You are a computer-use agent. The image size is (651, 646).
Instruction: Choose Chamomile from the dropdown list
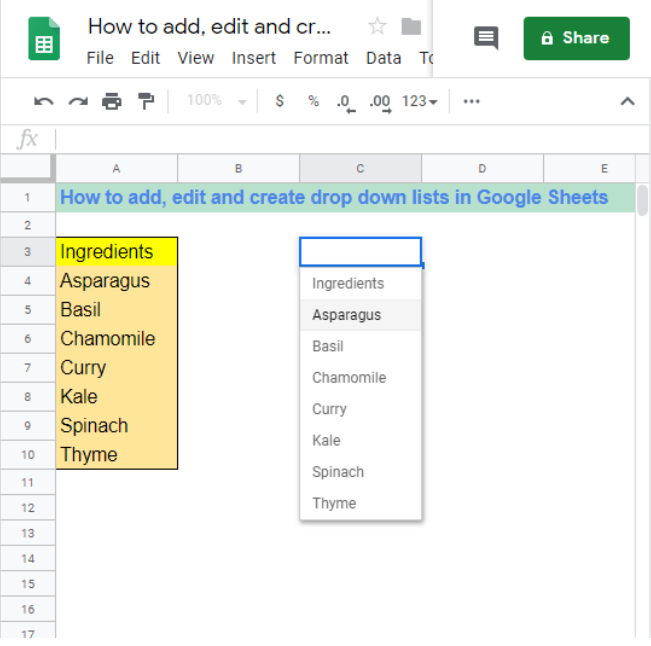click(x=360, y=378)
